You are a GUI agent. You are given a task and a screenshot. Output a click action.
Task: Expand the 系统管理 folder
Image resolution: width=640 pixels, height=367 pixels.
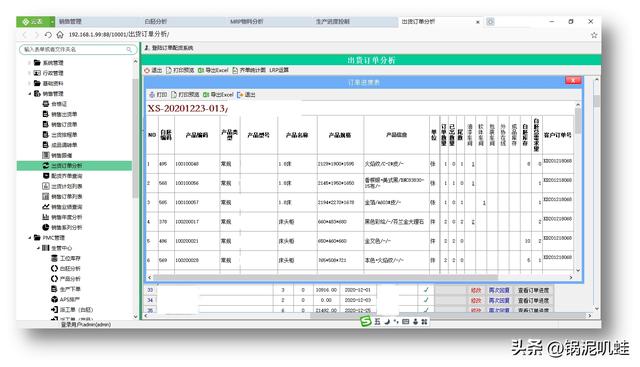(x=30, y=63)
